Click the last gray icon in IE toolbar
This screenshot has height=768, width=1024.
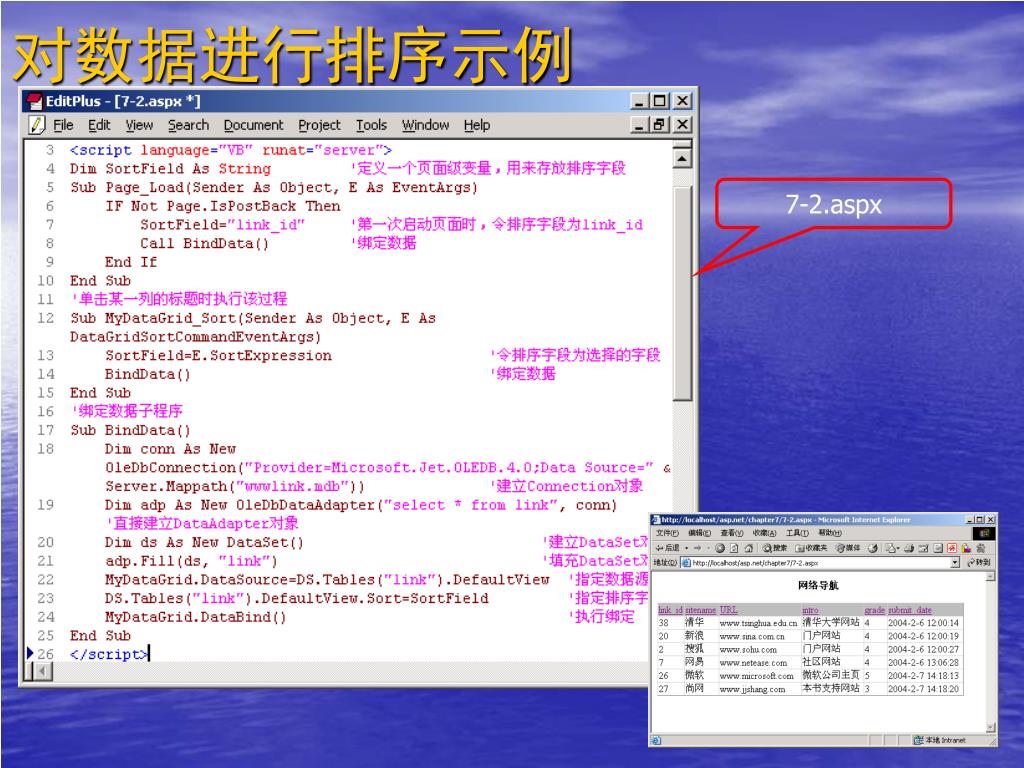pos(981,548)
